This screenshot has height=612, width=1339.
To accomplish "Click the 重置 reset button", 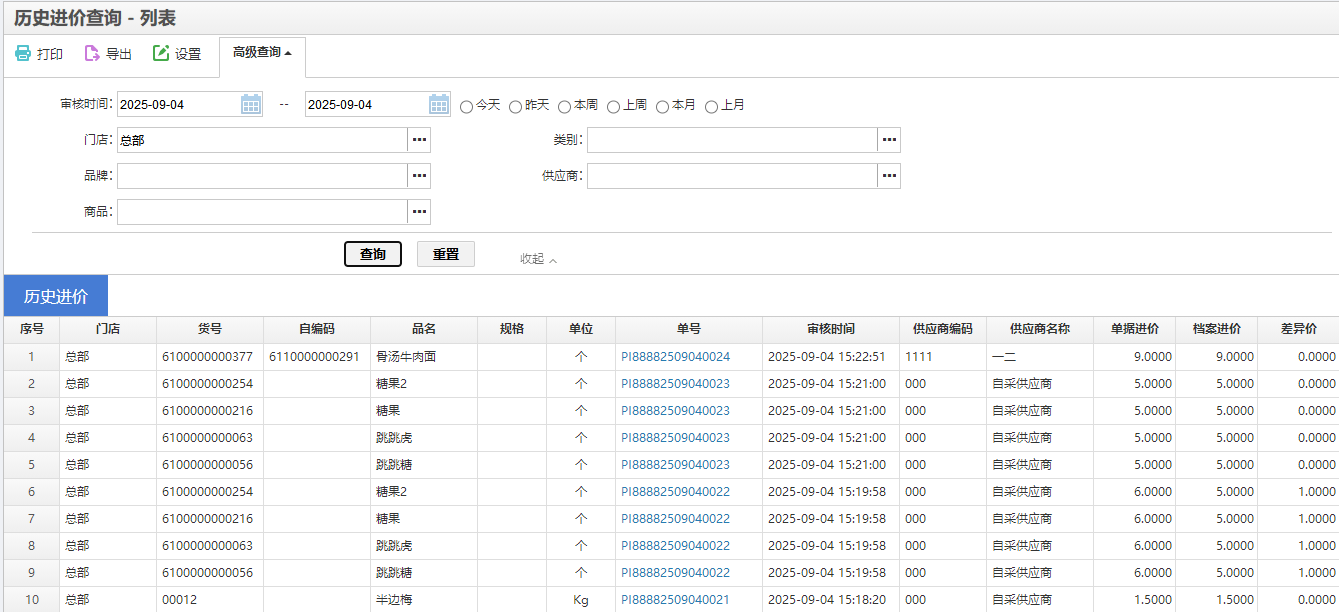I will point(446,254).
